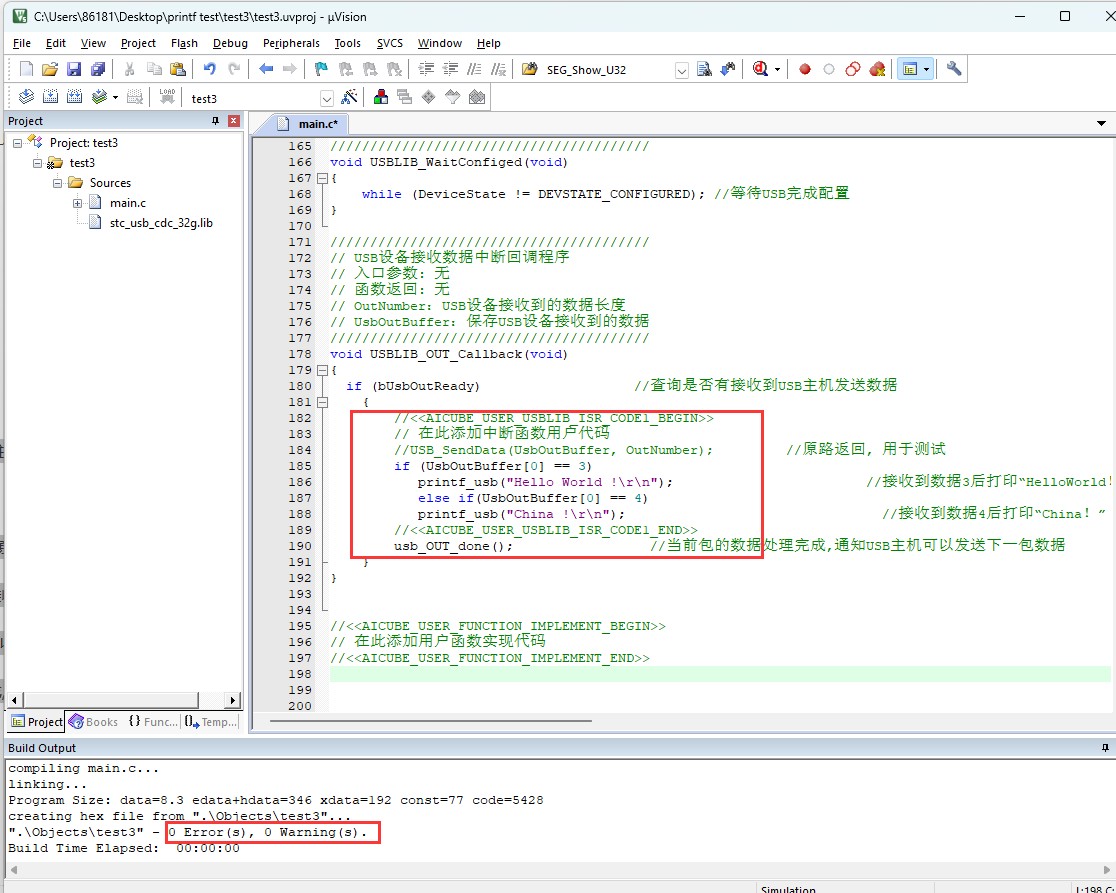This screenshot has height=893, width=1116.
Task: Toggle bookmark with the blue flag icon
Action: pyautogui.click(x=321, y=69)
